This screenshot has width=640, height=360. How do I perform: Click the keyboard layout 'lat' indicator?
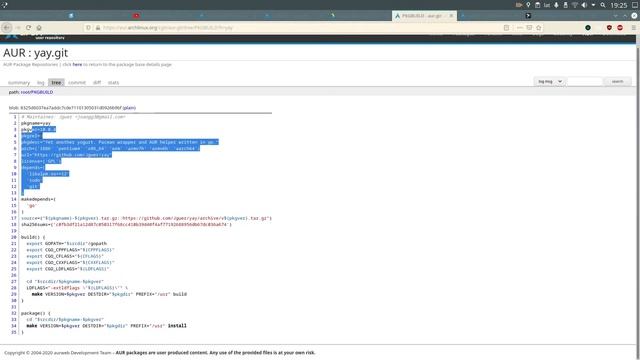547,5
